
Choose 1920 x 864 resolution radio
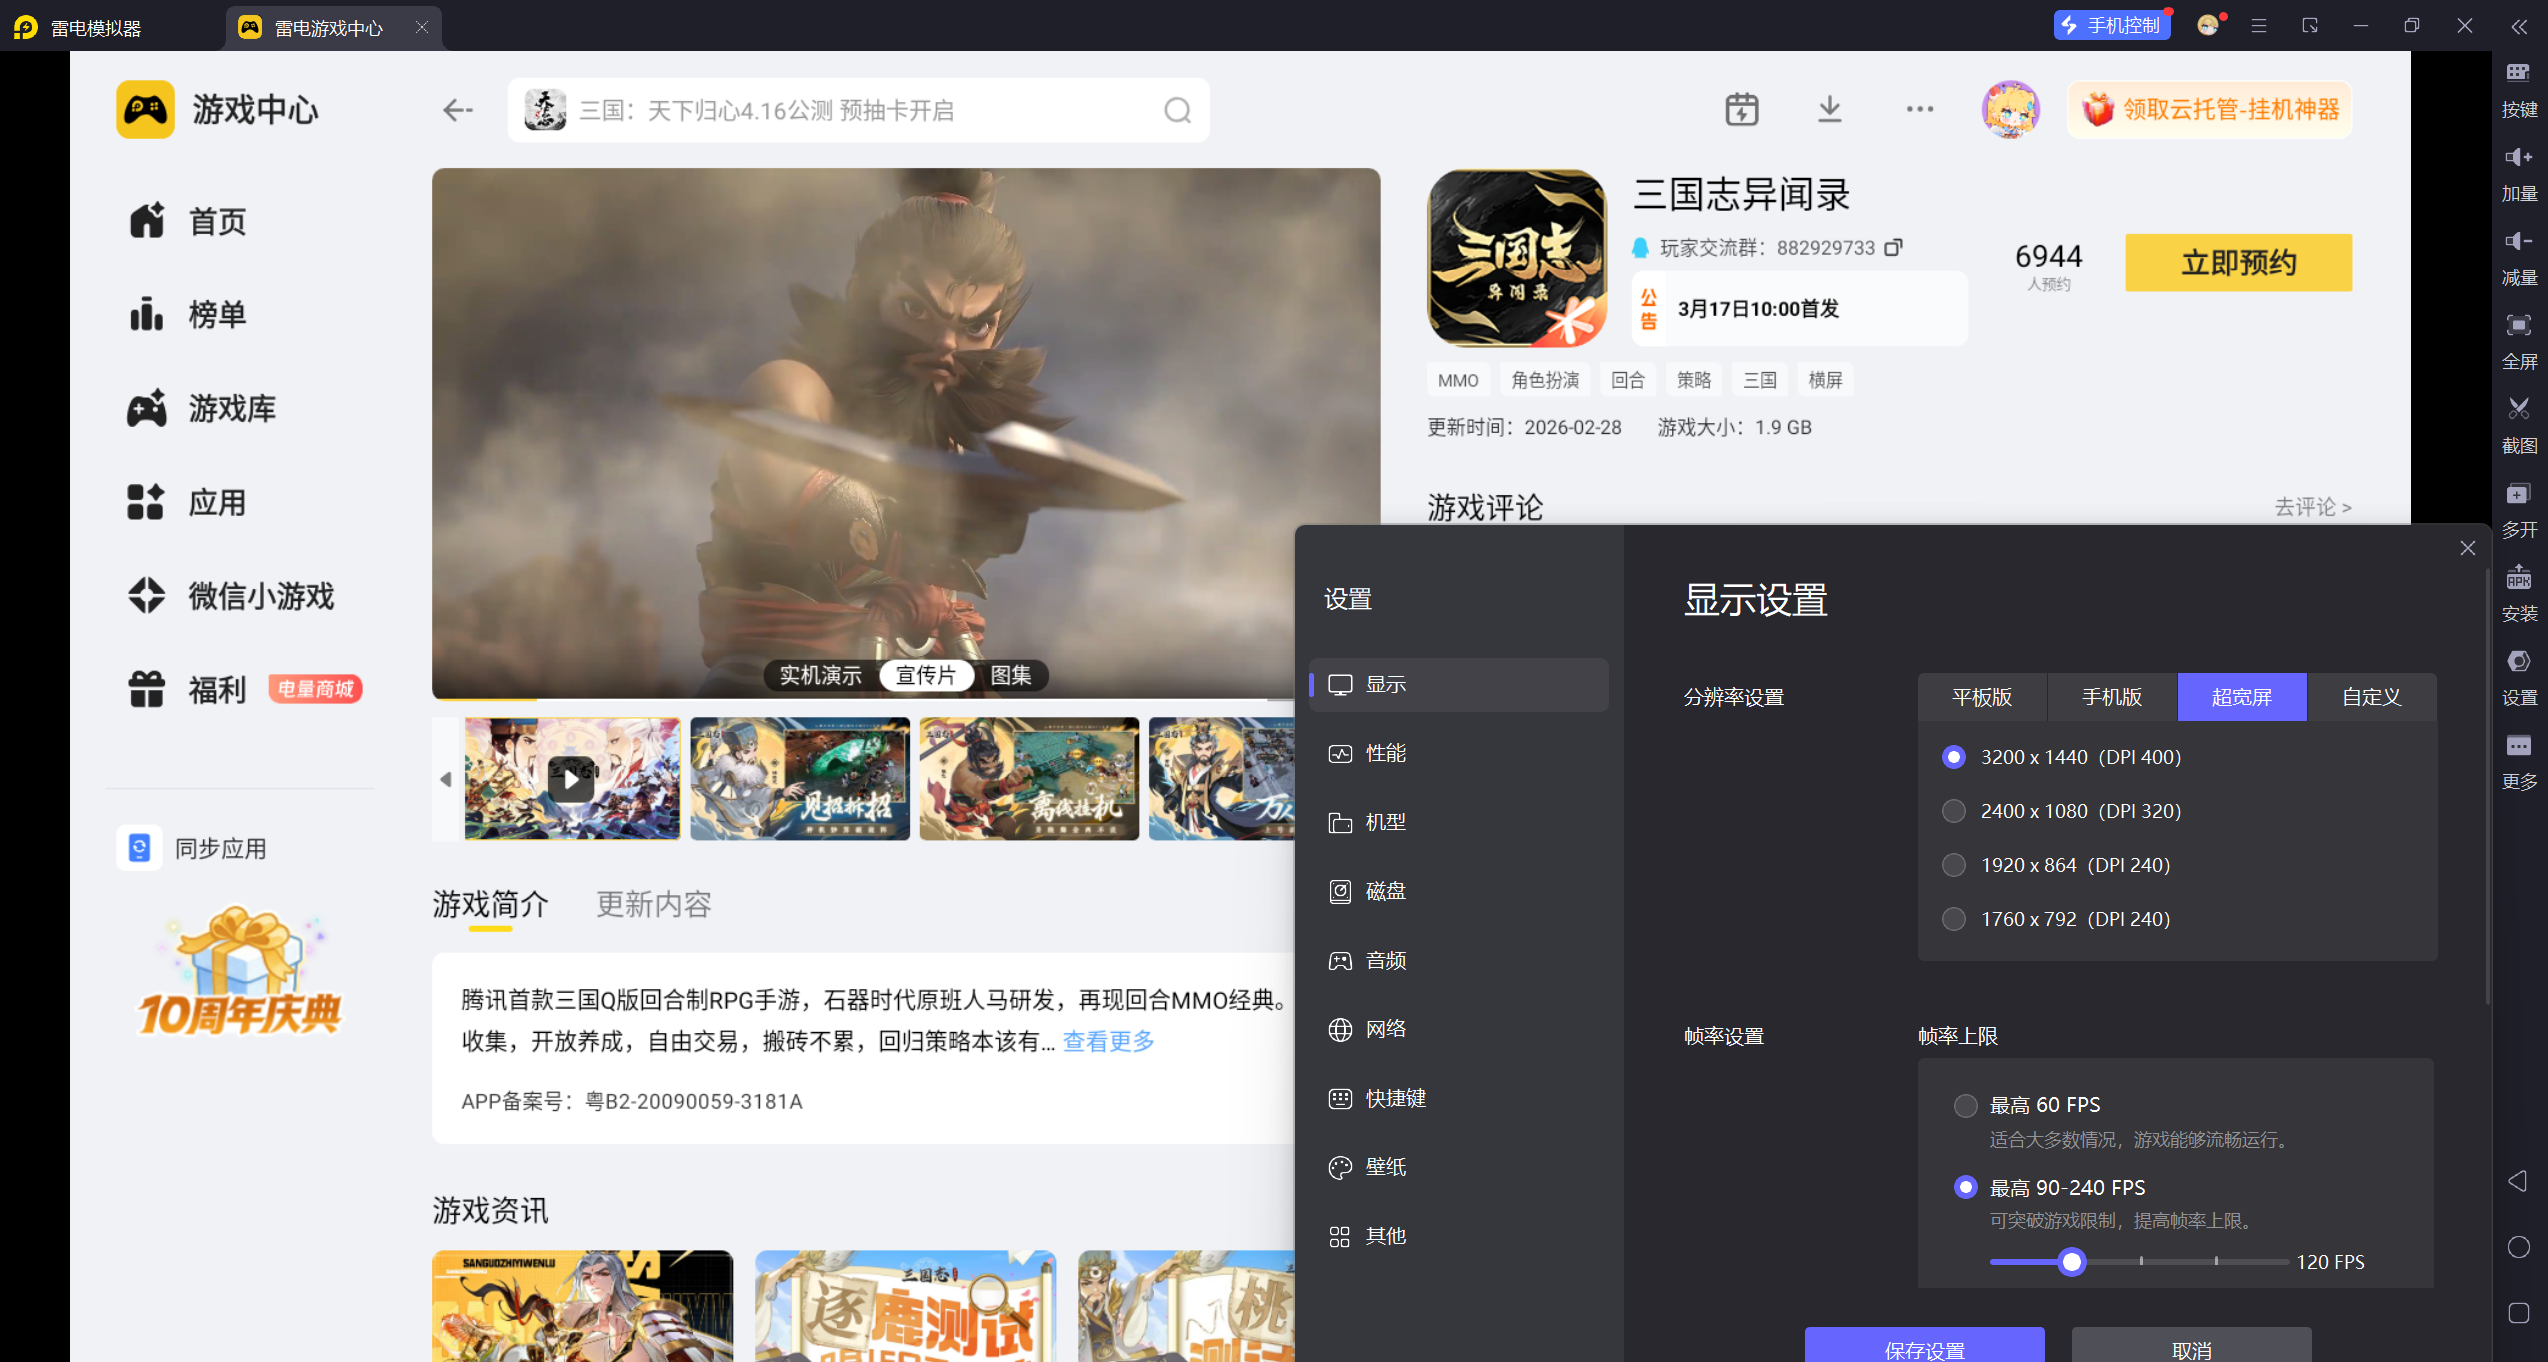point(1953,865)
